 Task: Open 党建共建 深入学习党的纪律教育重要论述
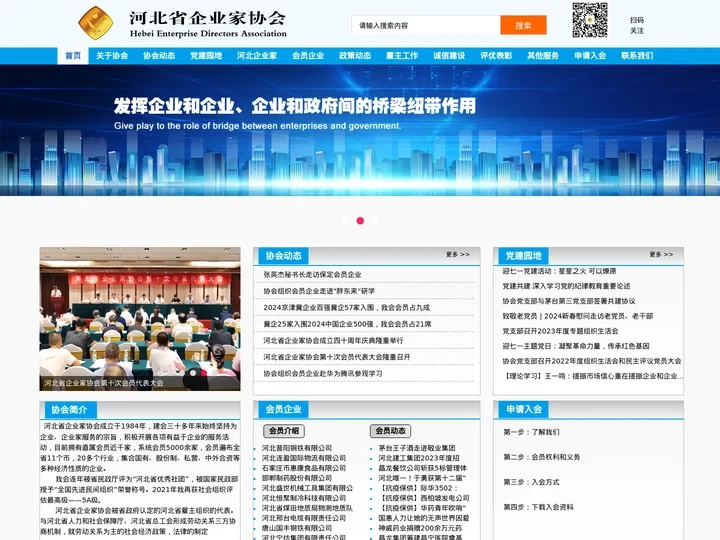[x=566, y=286]
